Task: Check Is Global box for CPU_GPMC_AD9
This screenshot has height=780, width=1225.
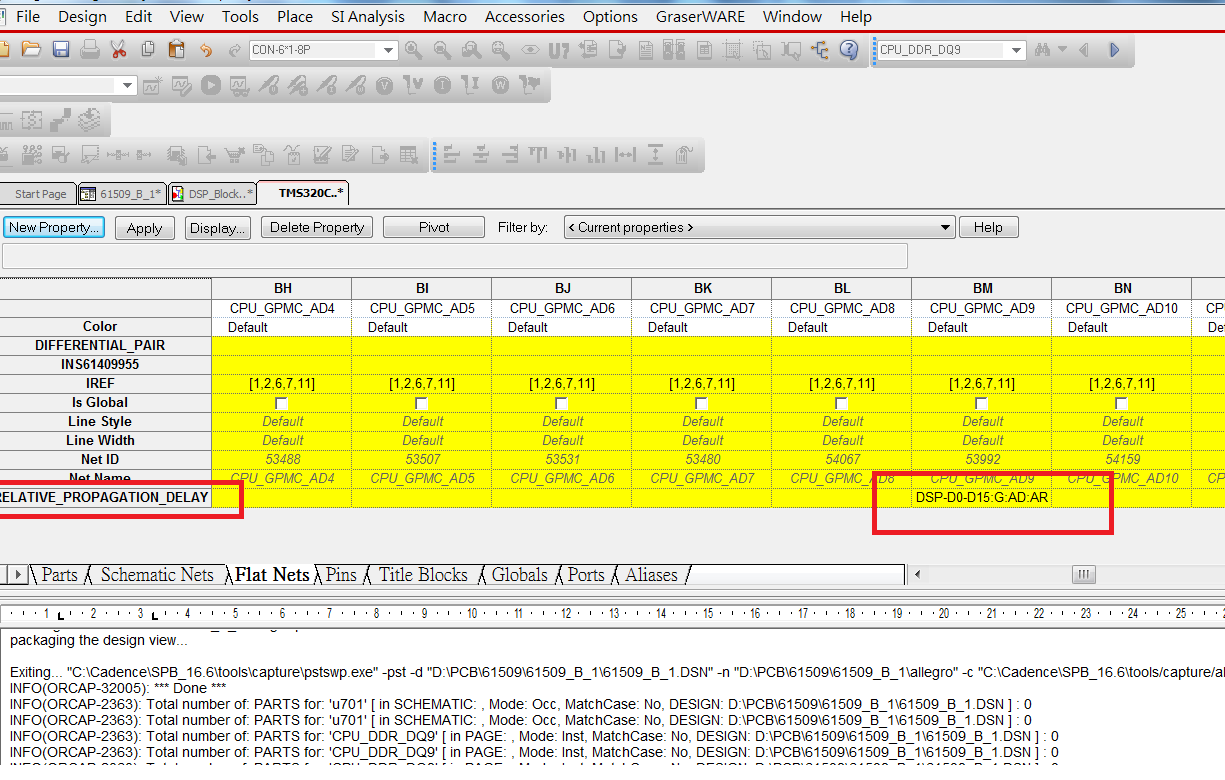Action: [x=982, y=403]
